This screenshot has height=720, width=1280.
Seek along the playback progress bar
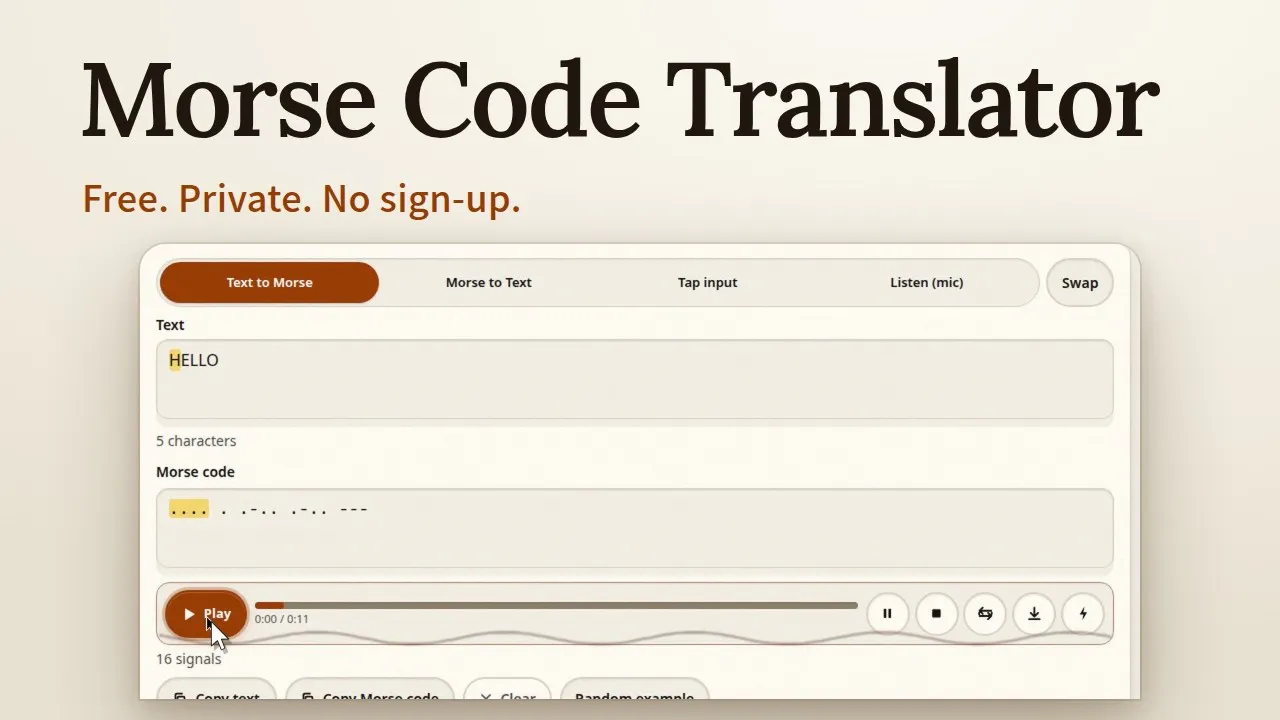[x=556, y=605]
